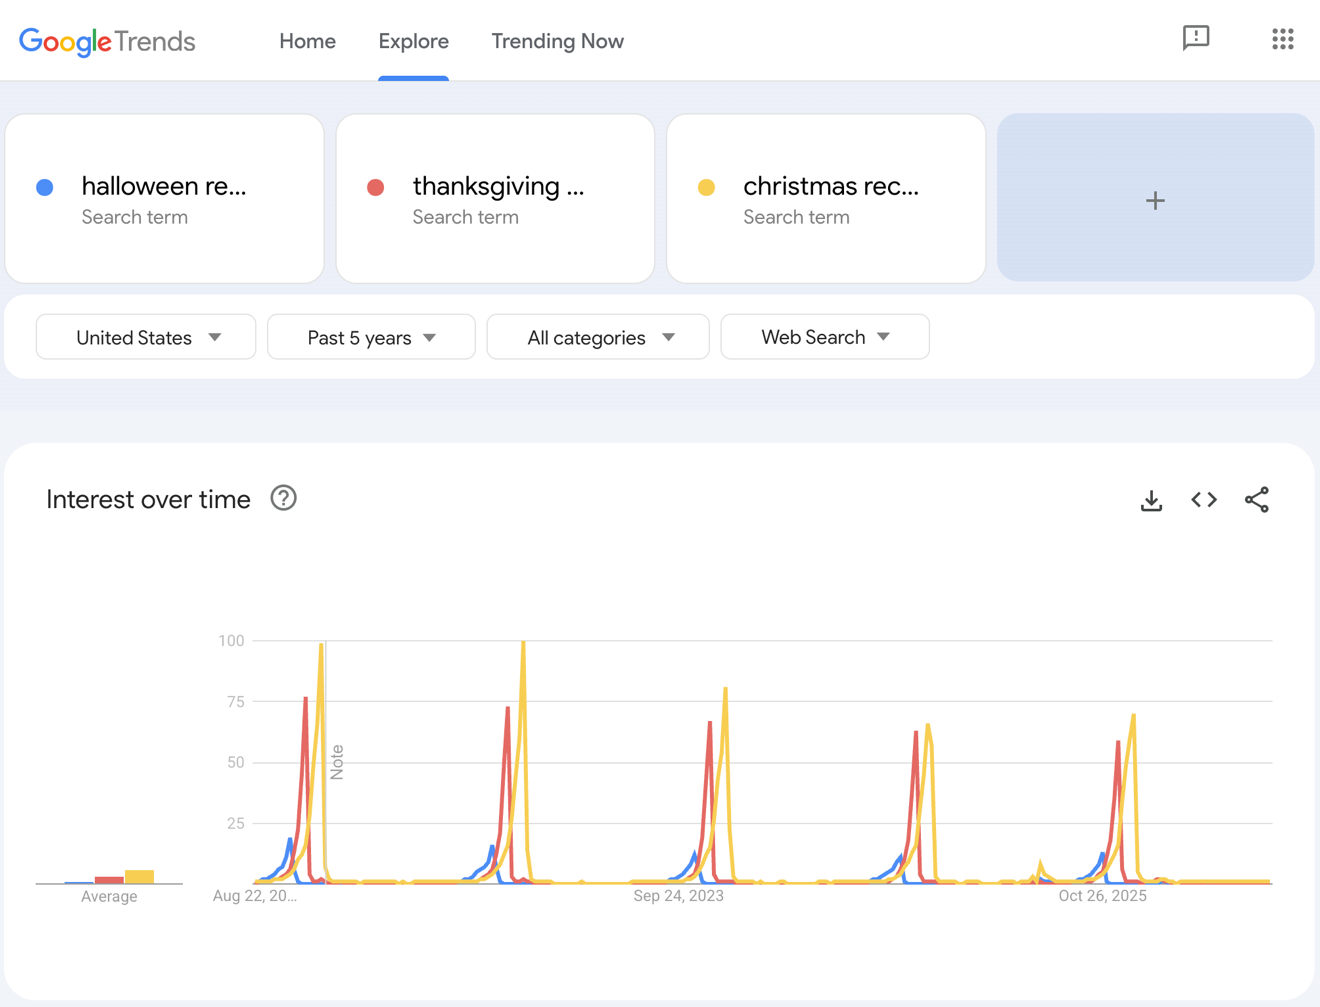
Task: Click the Note marker on chart
Action: tap(337, 762)
